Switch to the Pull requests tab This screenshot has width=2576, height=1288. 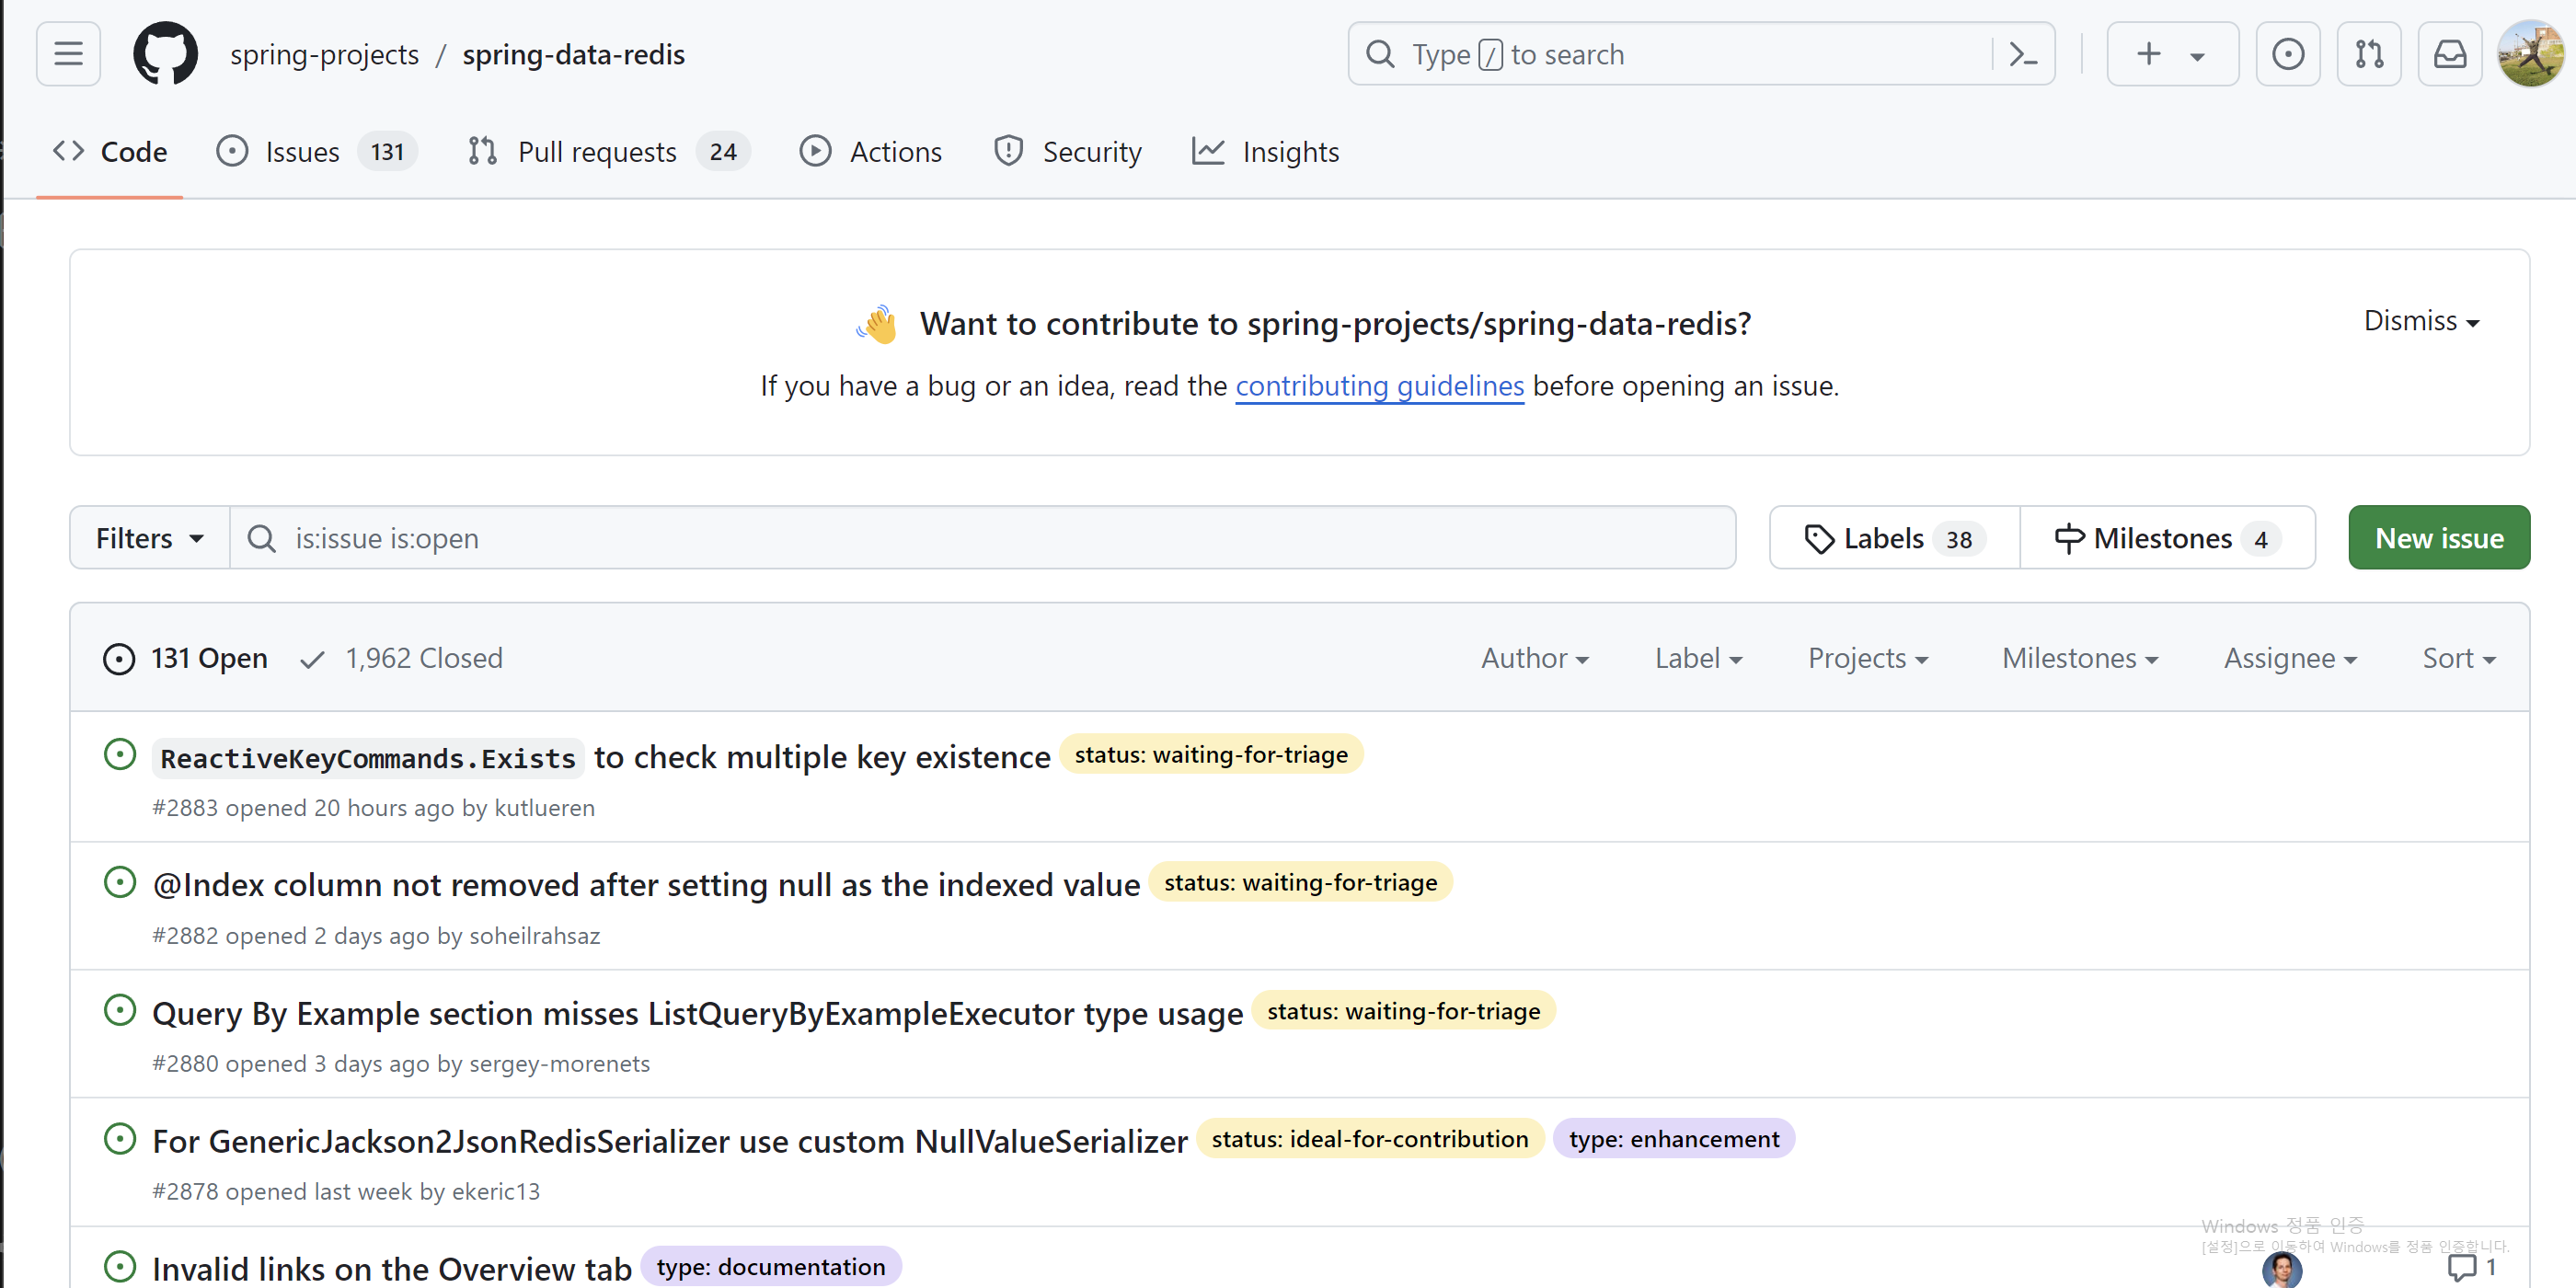(x=608, y=152)
